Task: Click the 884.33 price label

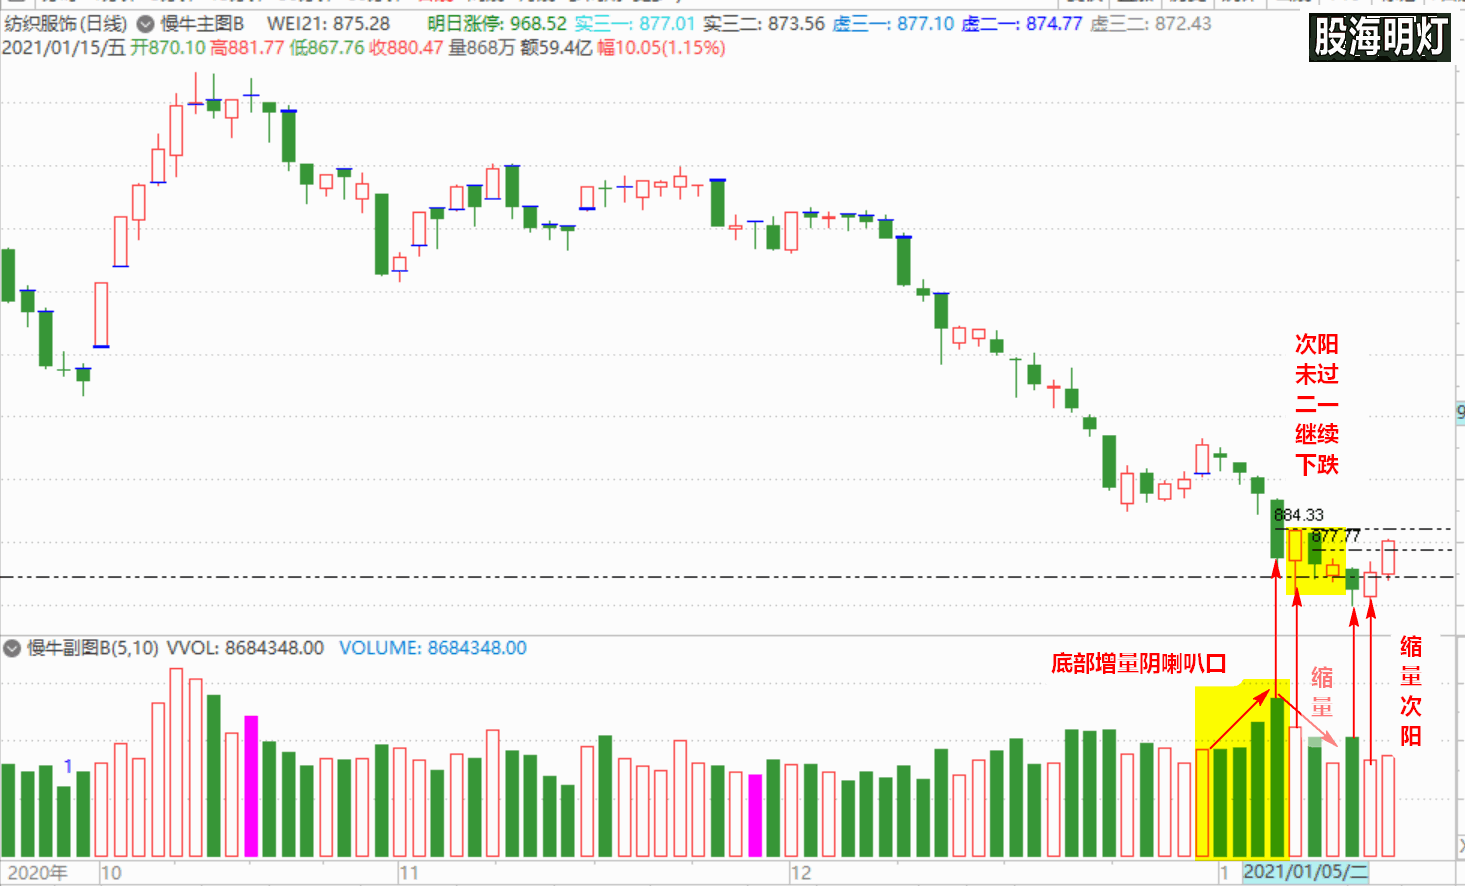Action: pyautogui.click(x=1299, y=515)
